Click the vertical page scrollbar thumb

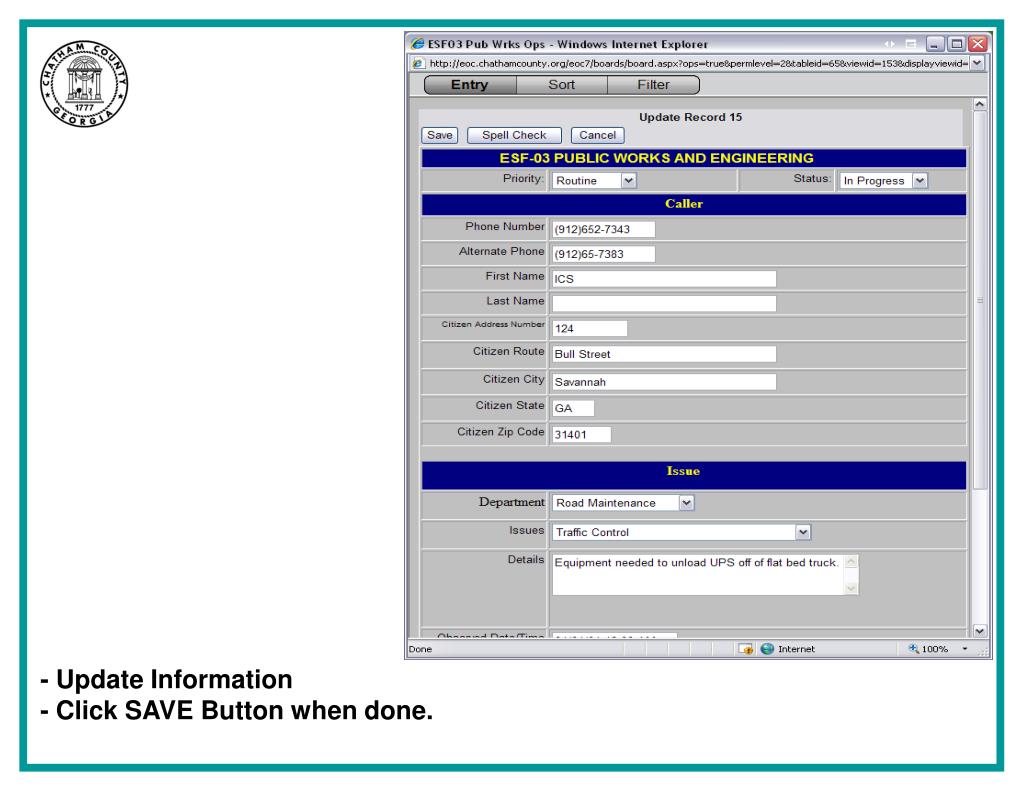point(980,300)
